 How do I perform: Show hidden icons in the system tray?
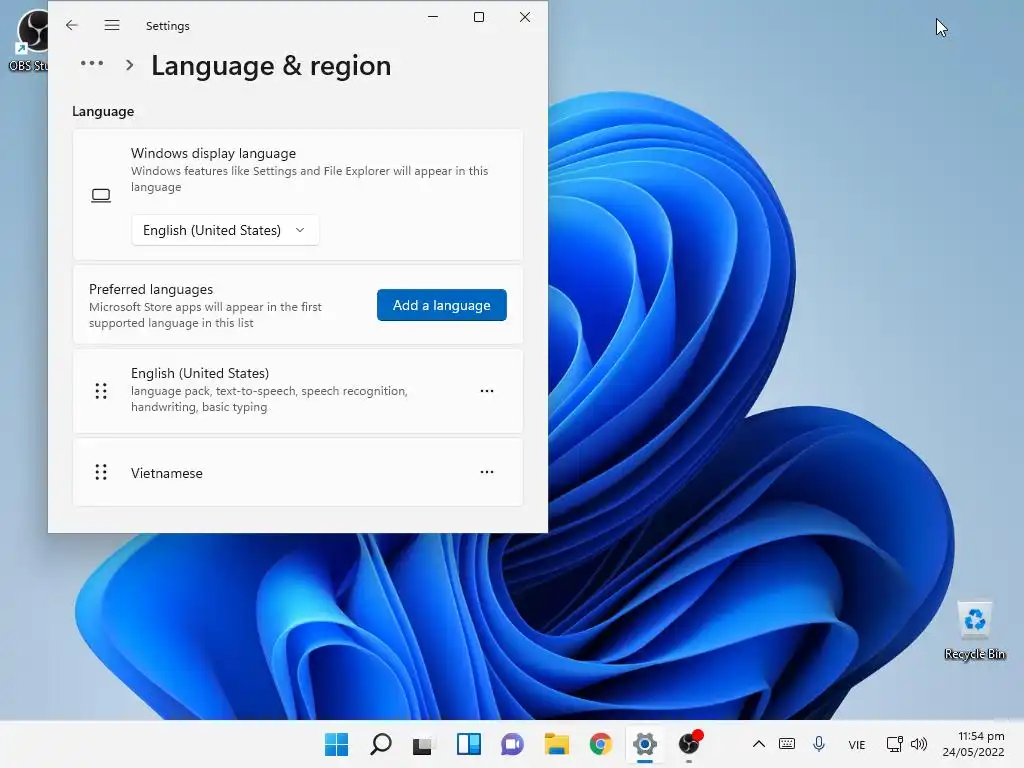[759, 744]
